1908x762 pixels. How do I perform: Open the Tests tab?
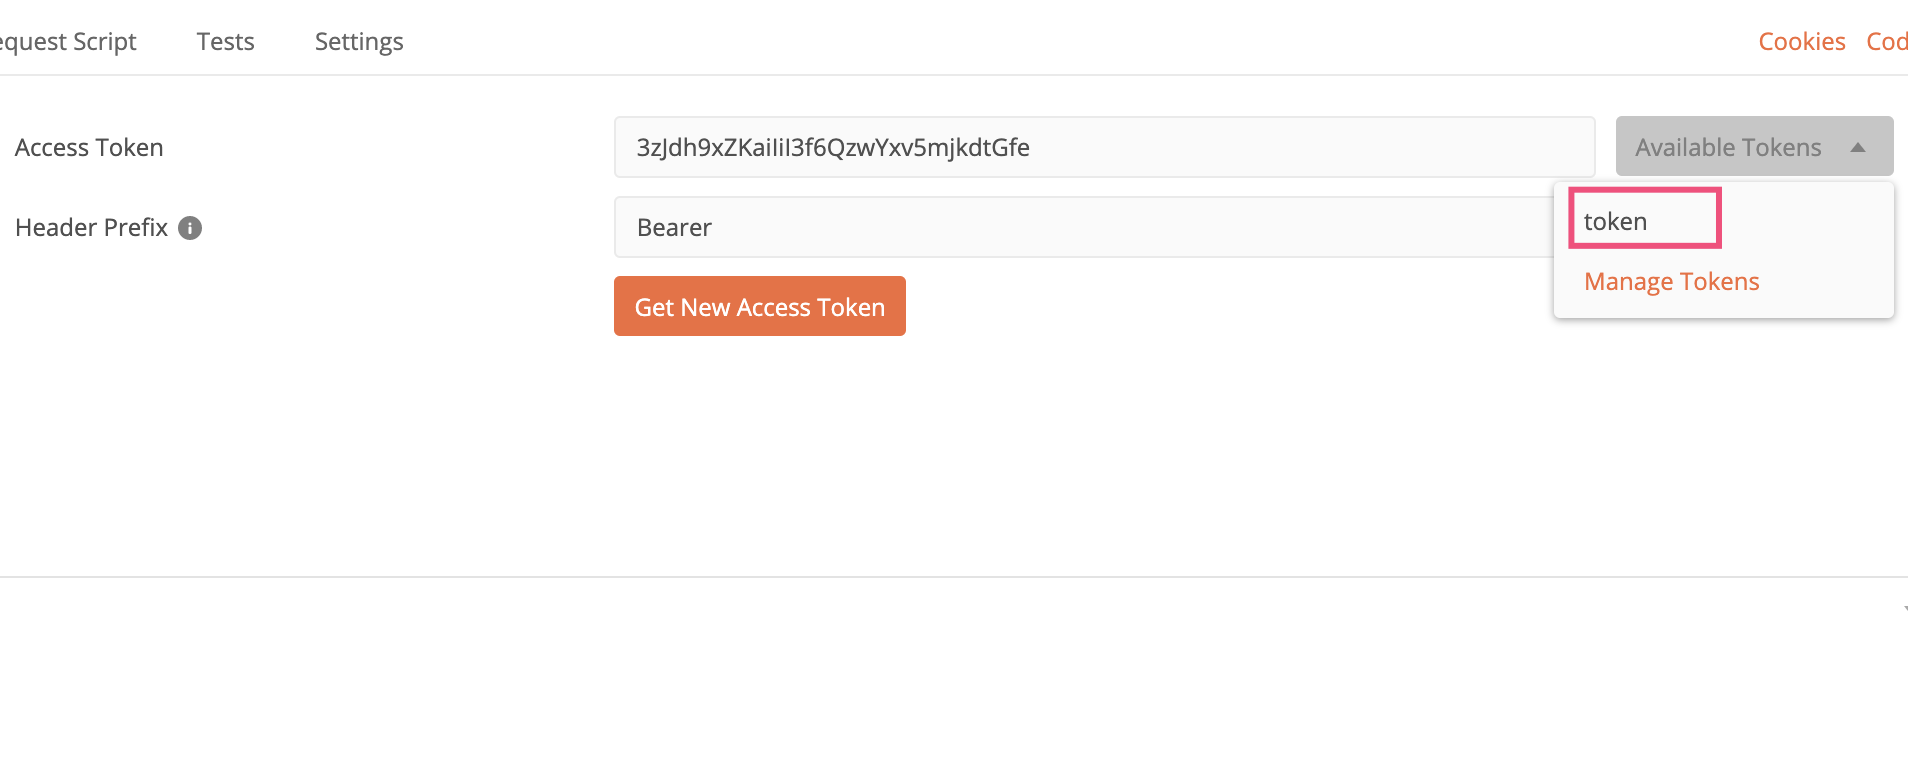pos(225,41)
